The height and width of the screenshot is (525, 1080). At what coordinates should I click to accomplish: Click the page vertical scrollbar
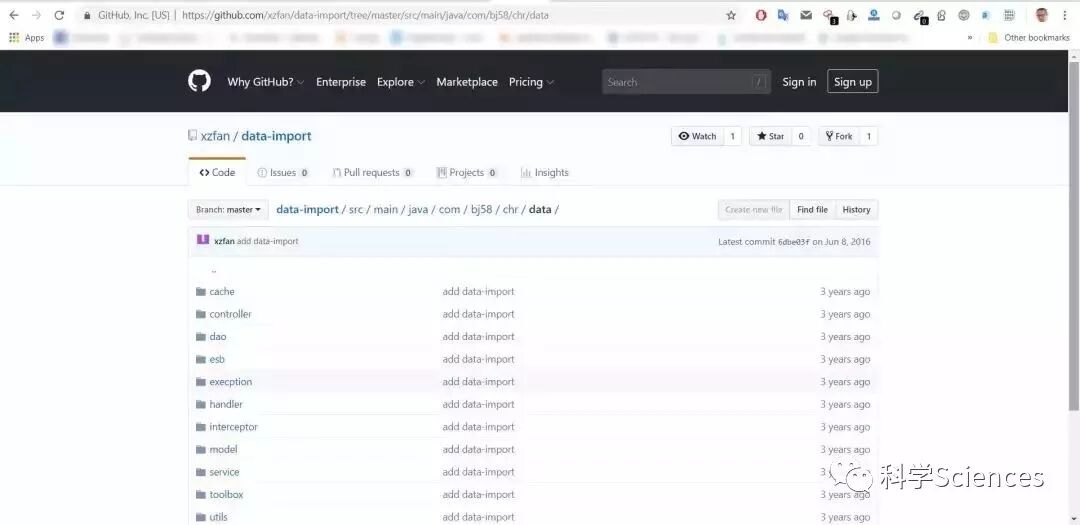click(x=1074, y=234)
